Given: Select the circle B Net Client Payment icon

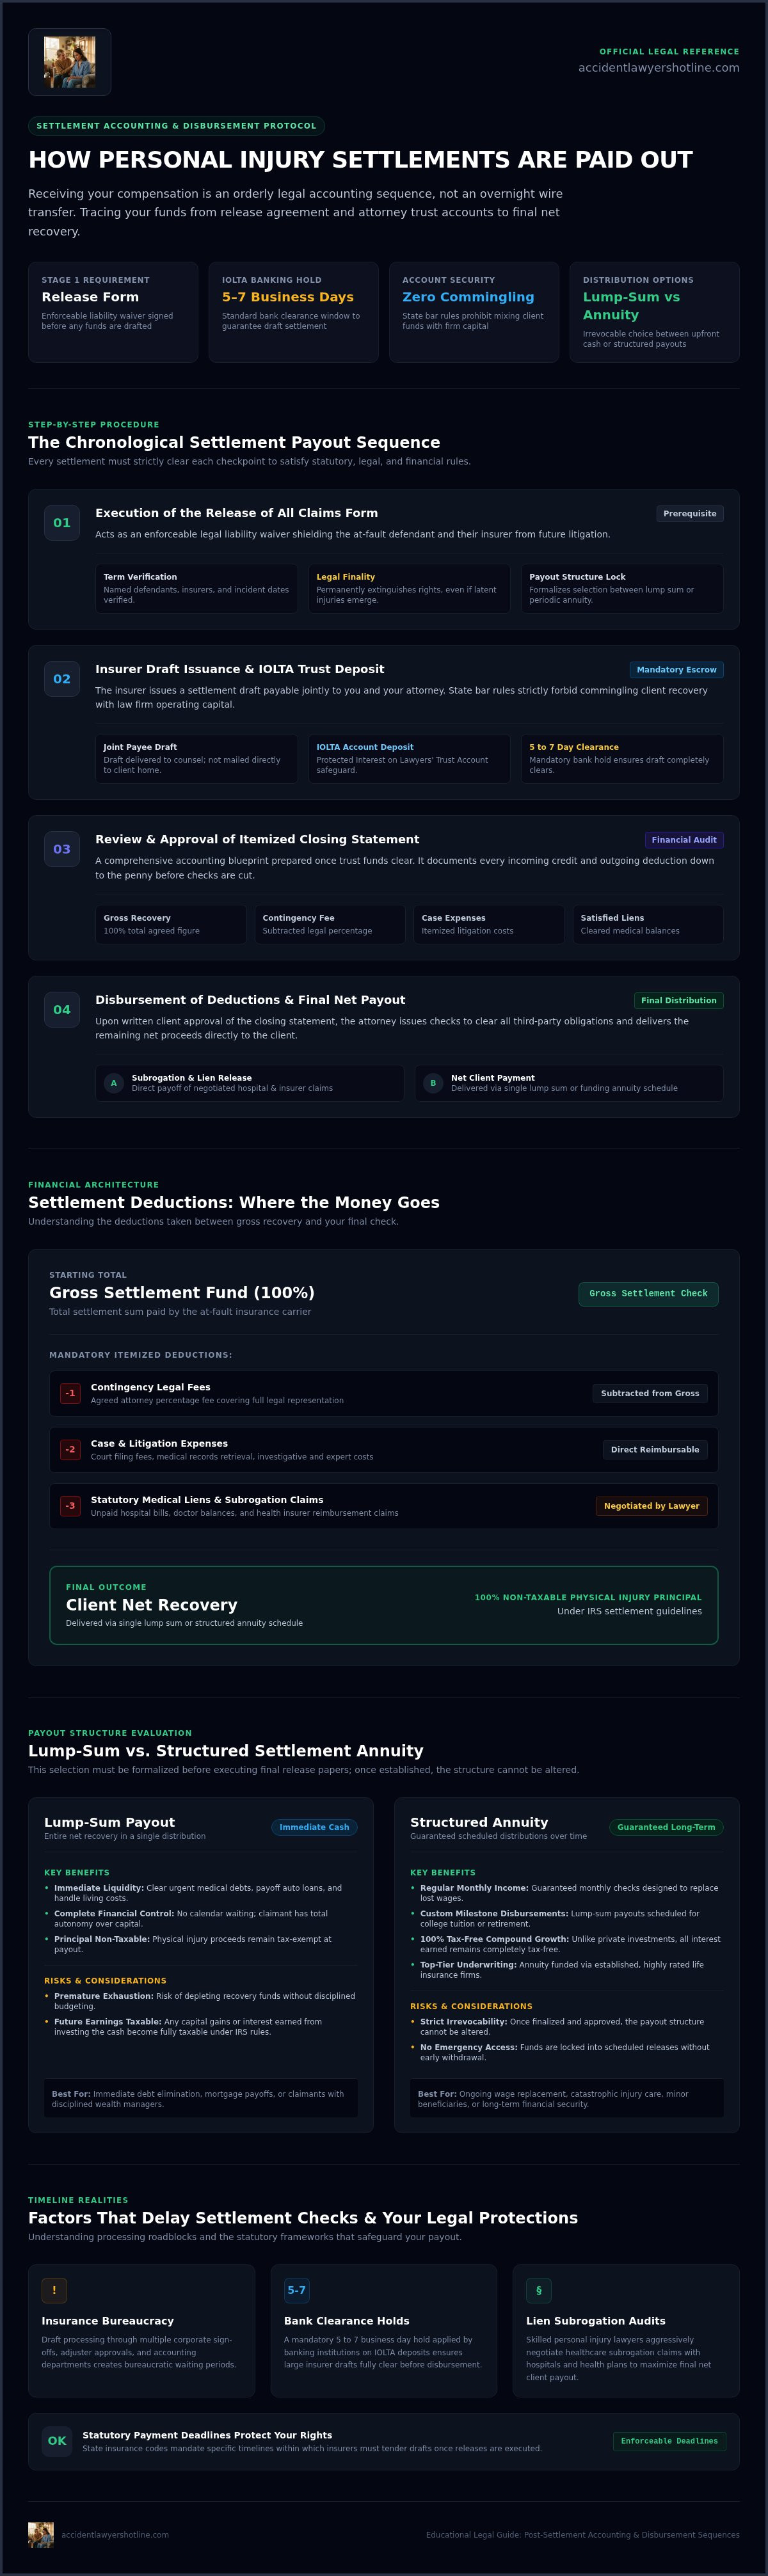Looking at the screenshot, I should tap(433, 1083).
